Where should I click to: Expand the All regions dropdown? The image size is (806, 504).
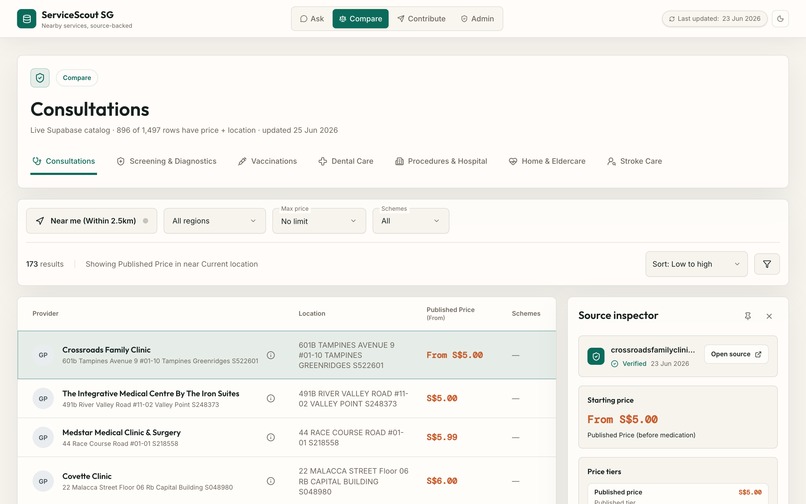214,221
